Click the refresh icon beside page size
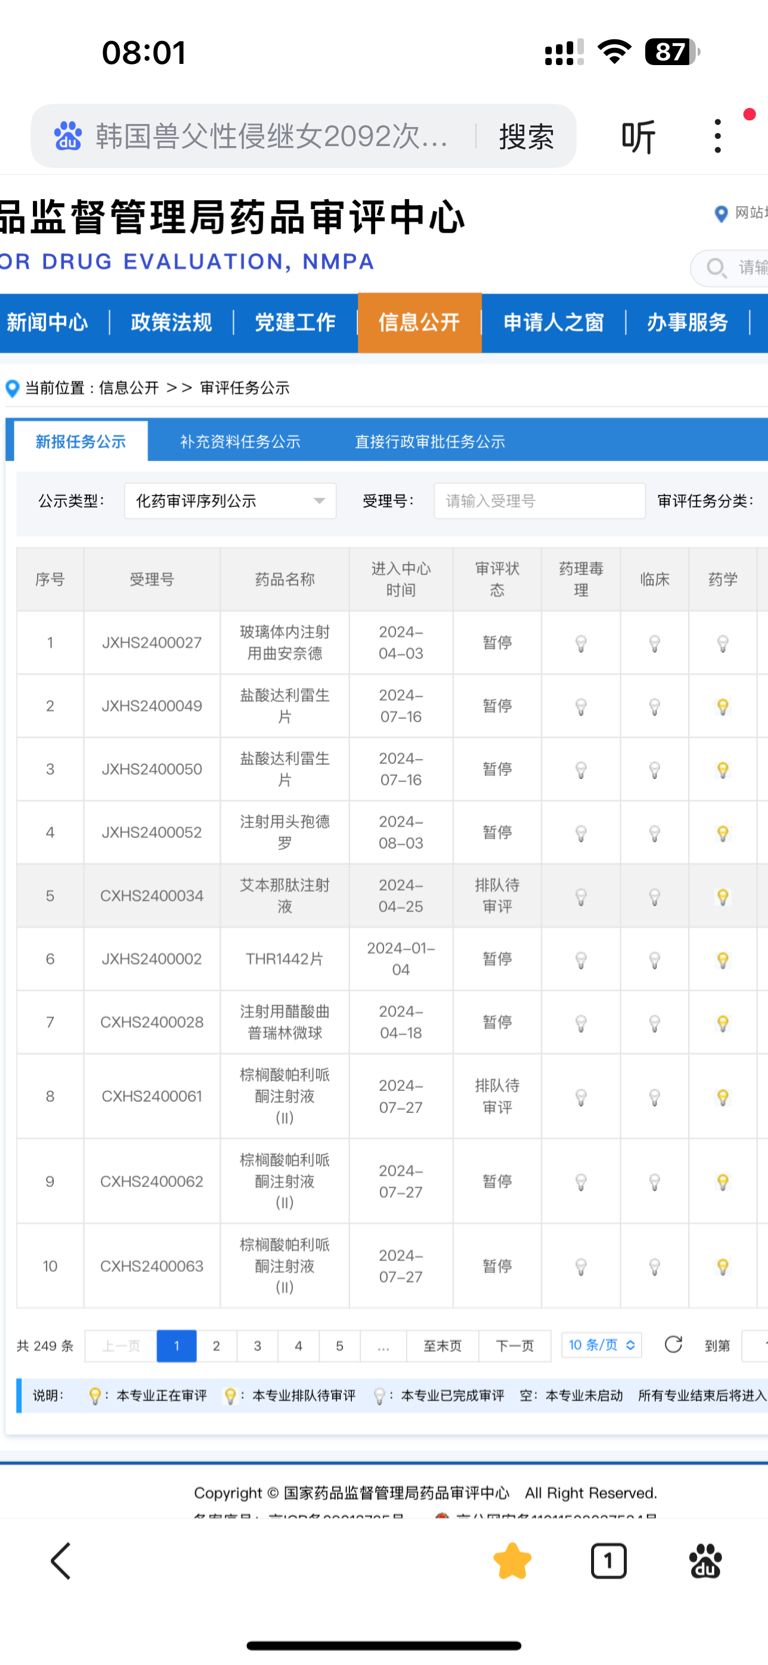Image resolution: width=768 pixels, height=1665 pixels. [x=673, y=1345]
